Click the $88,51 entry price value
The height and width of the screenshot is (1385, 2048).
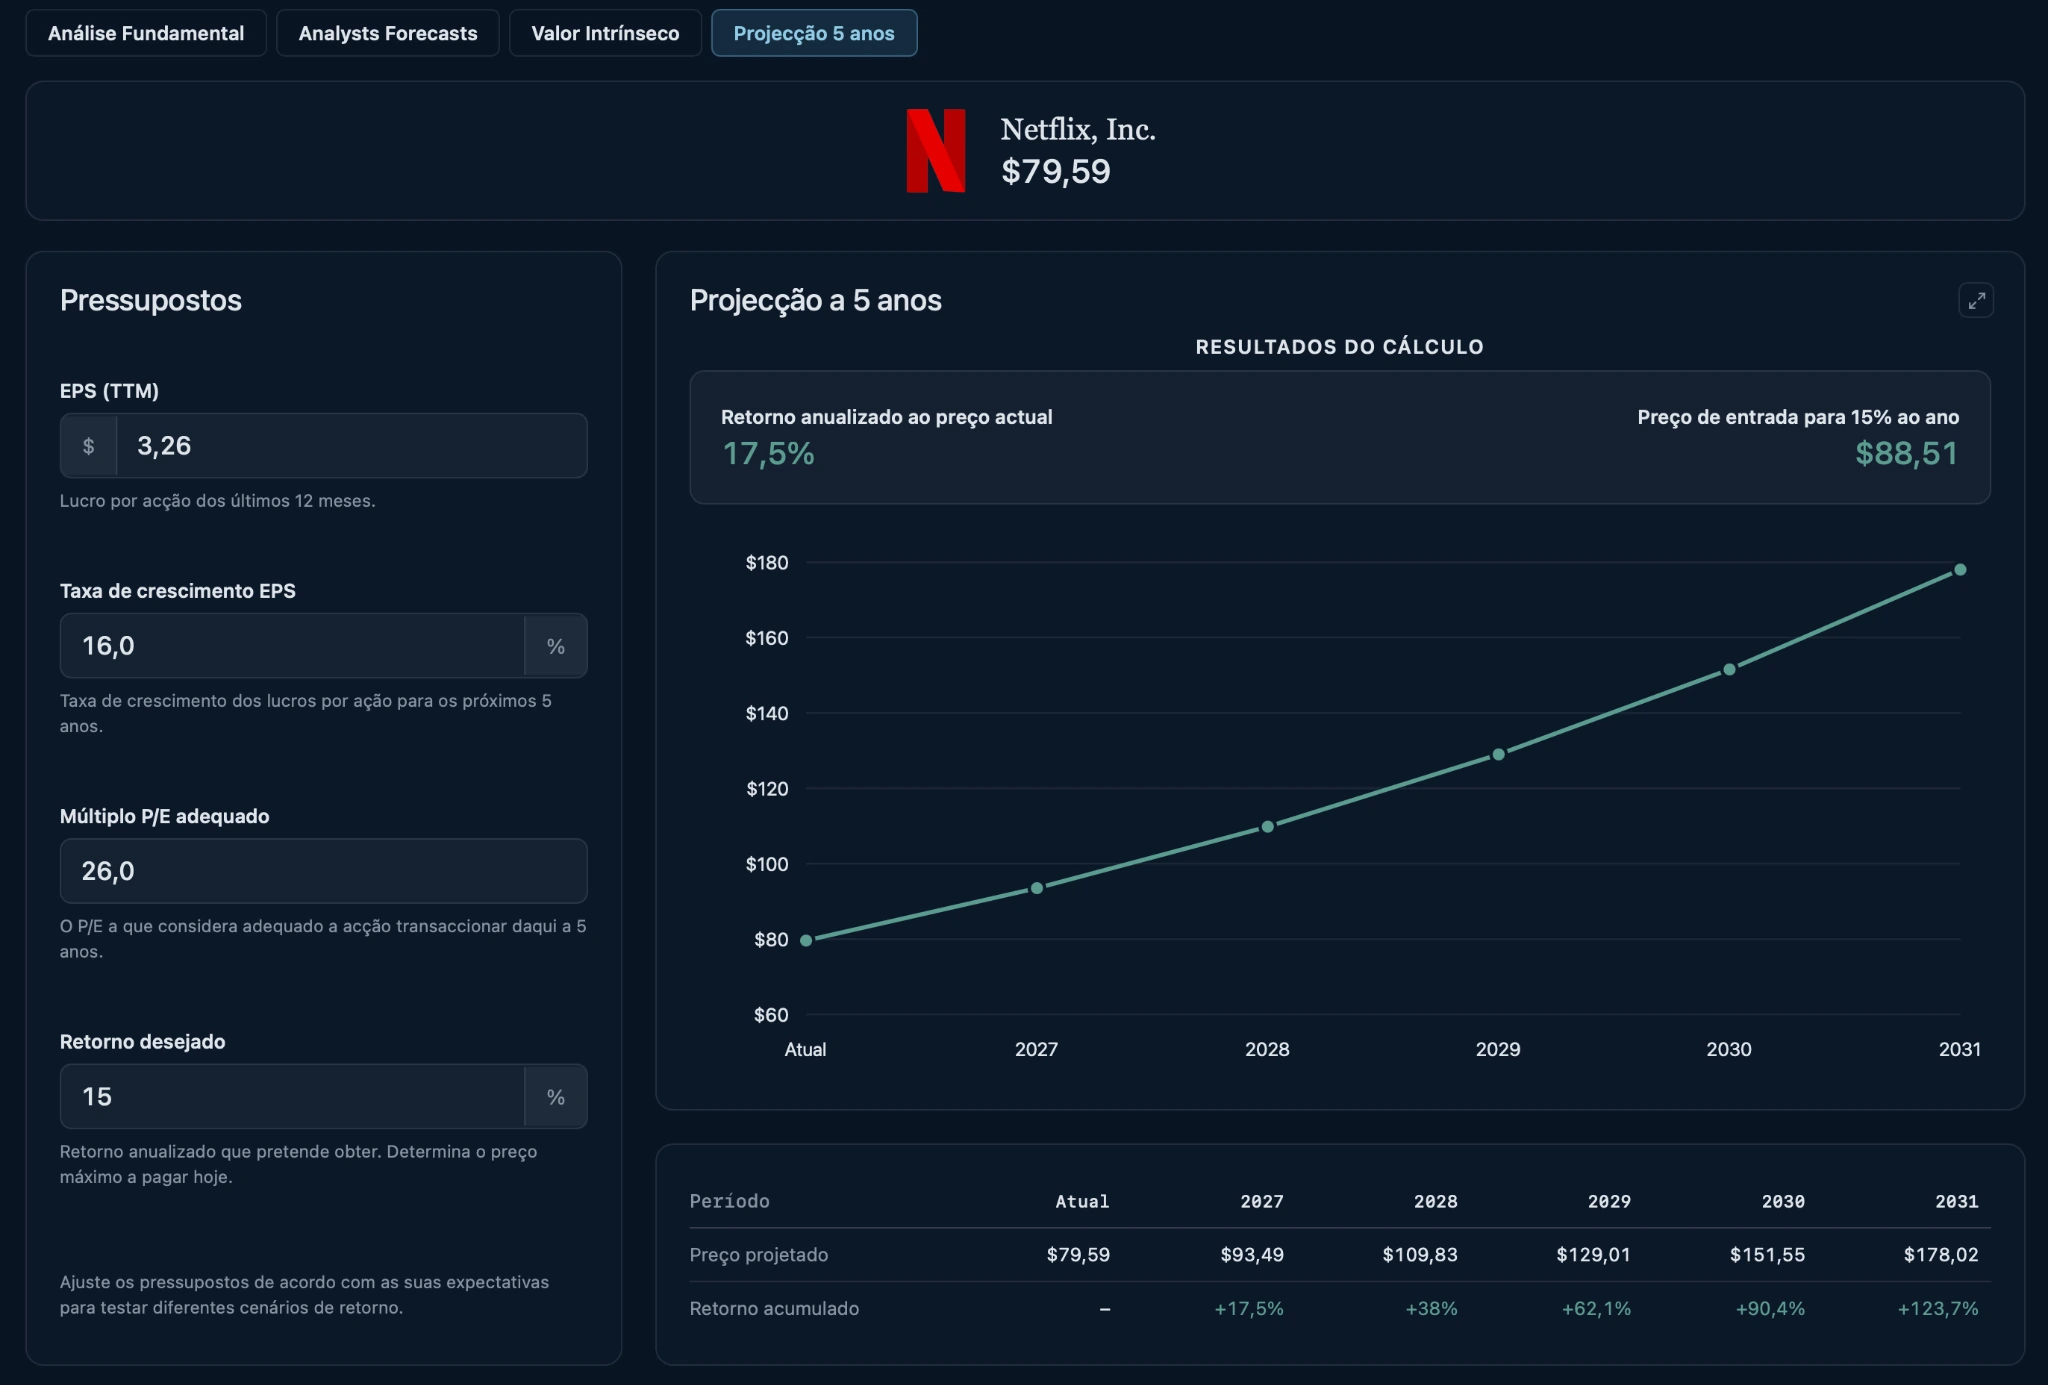click(x=1907, y=454)
